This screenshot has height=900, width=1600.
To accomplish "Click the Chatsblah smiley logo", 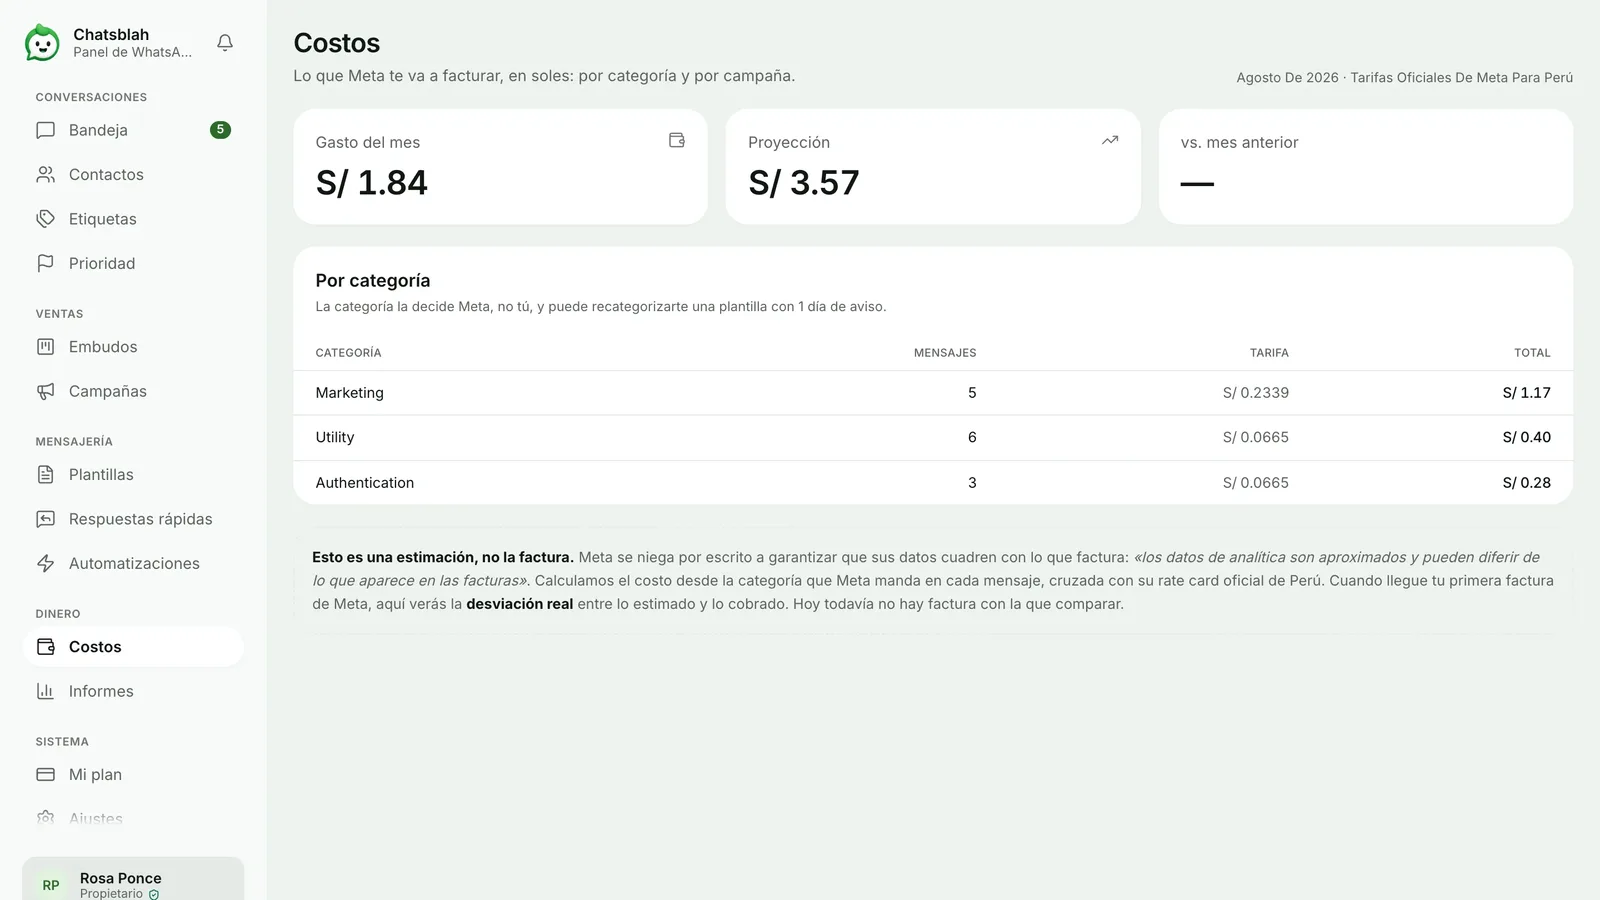I will [x=42, y=43].
